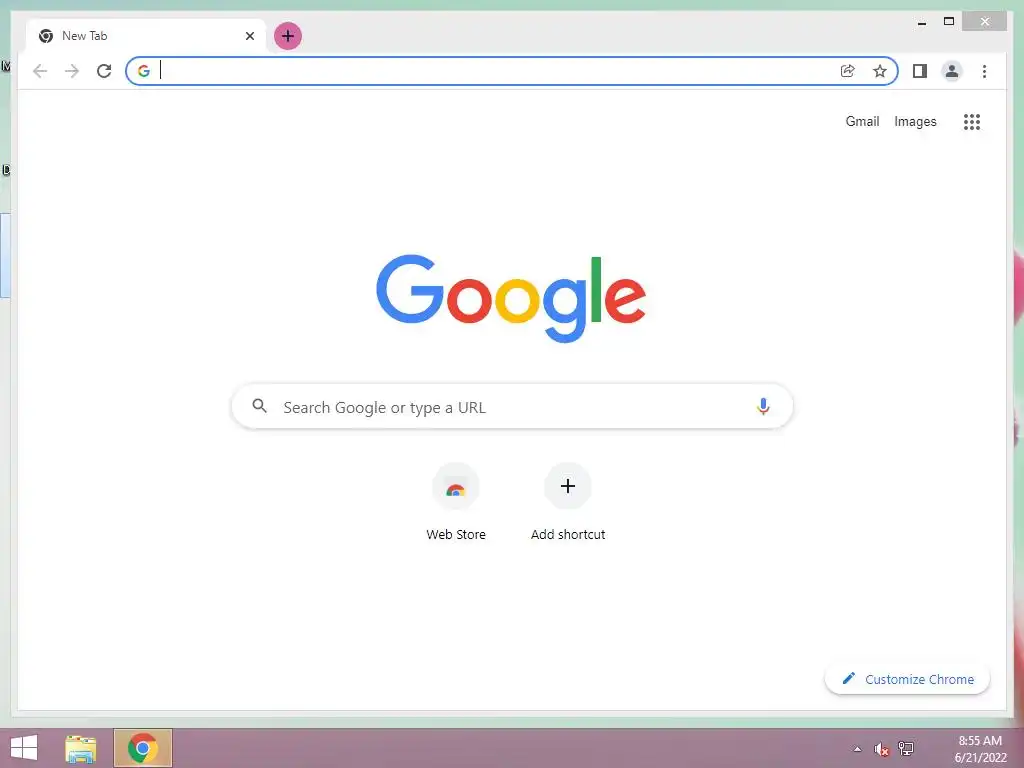Open the Chrome three-dot menu
The width and height of the screenshot is (1024, 768).
tap(984, 71)
